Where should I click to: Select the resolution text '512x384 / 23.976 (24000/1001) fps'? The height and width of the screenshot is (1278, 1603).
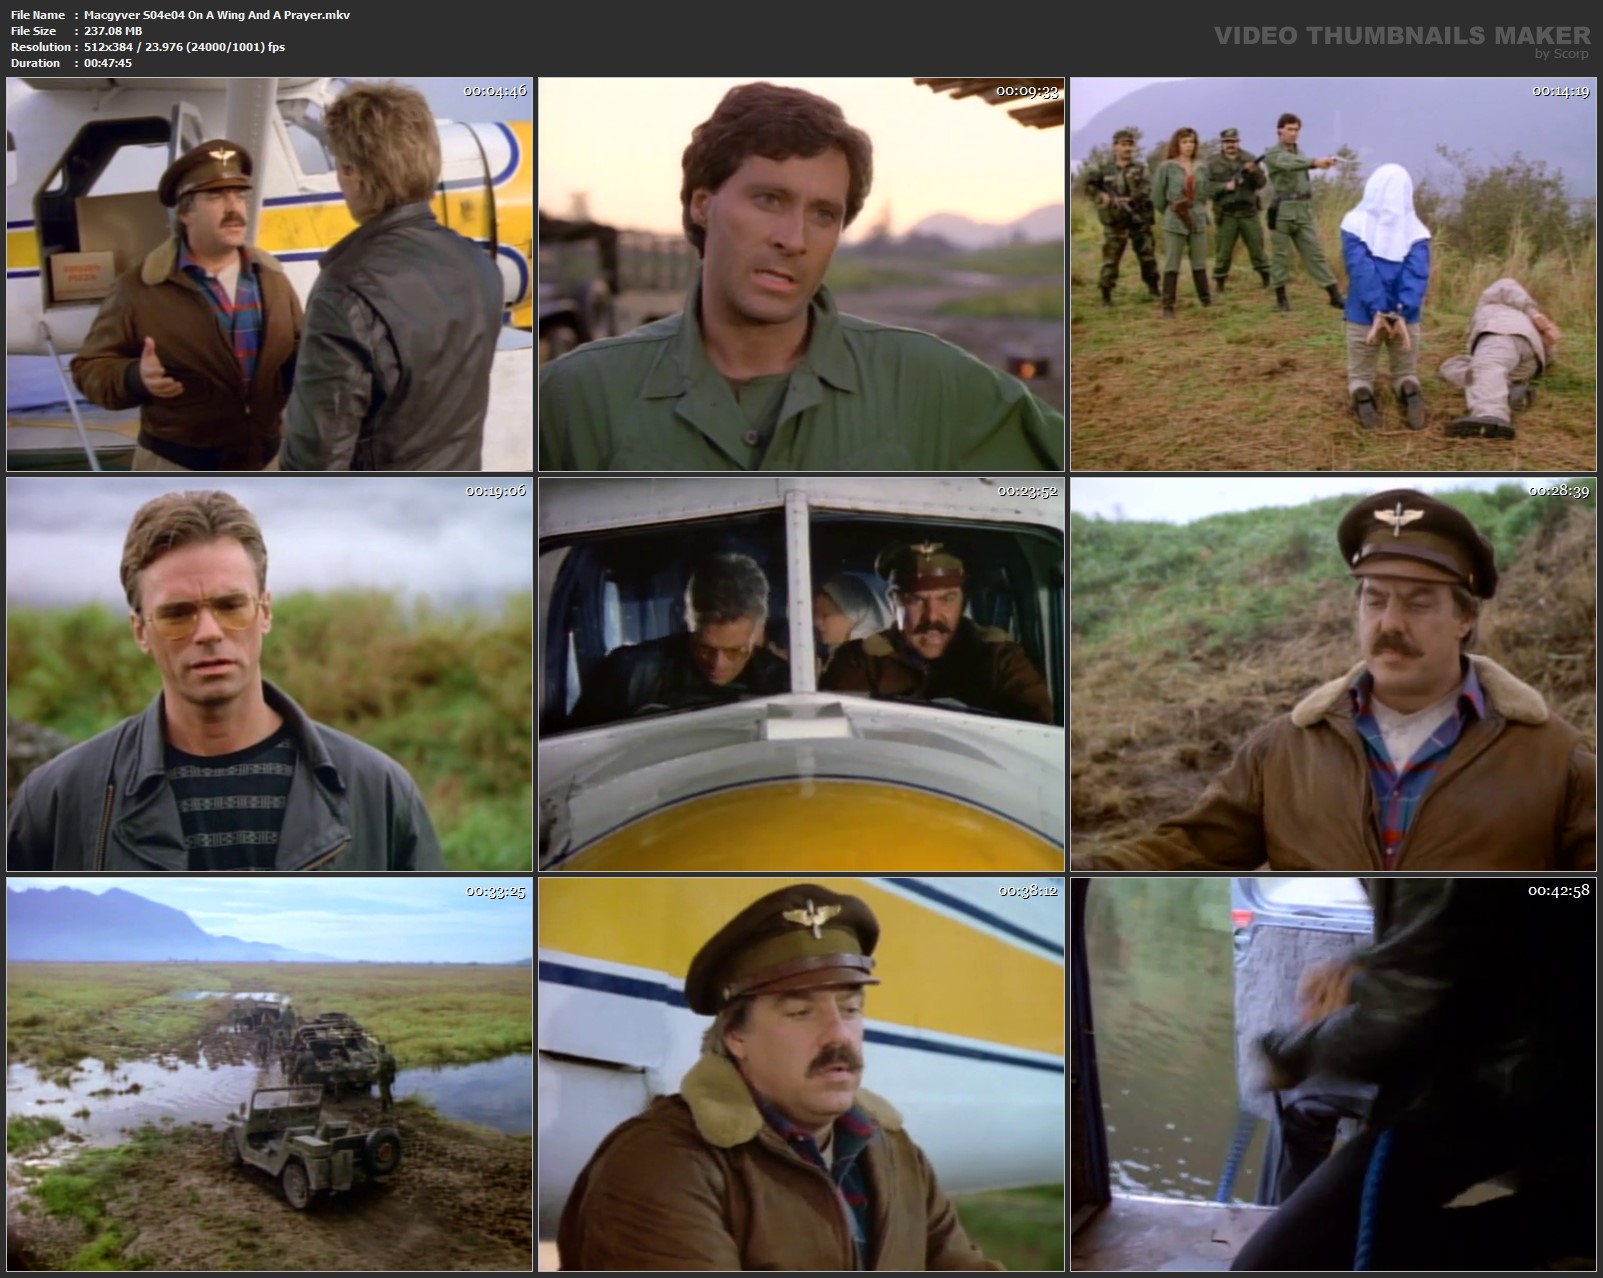(x=184, y=47)
